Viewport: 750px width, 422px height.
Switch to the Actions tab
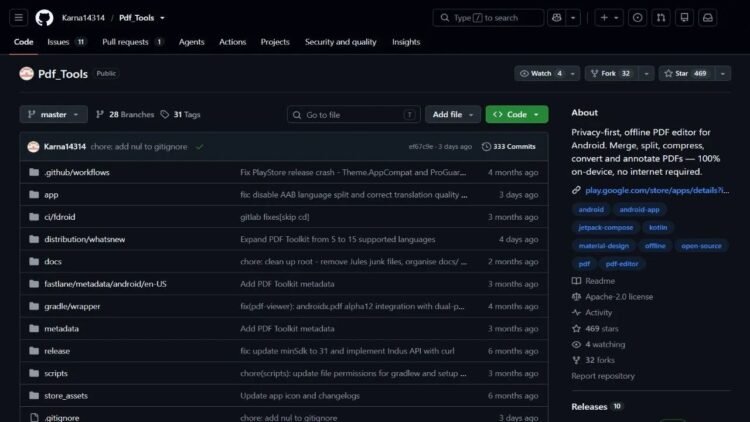click(232, 42)
